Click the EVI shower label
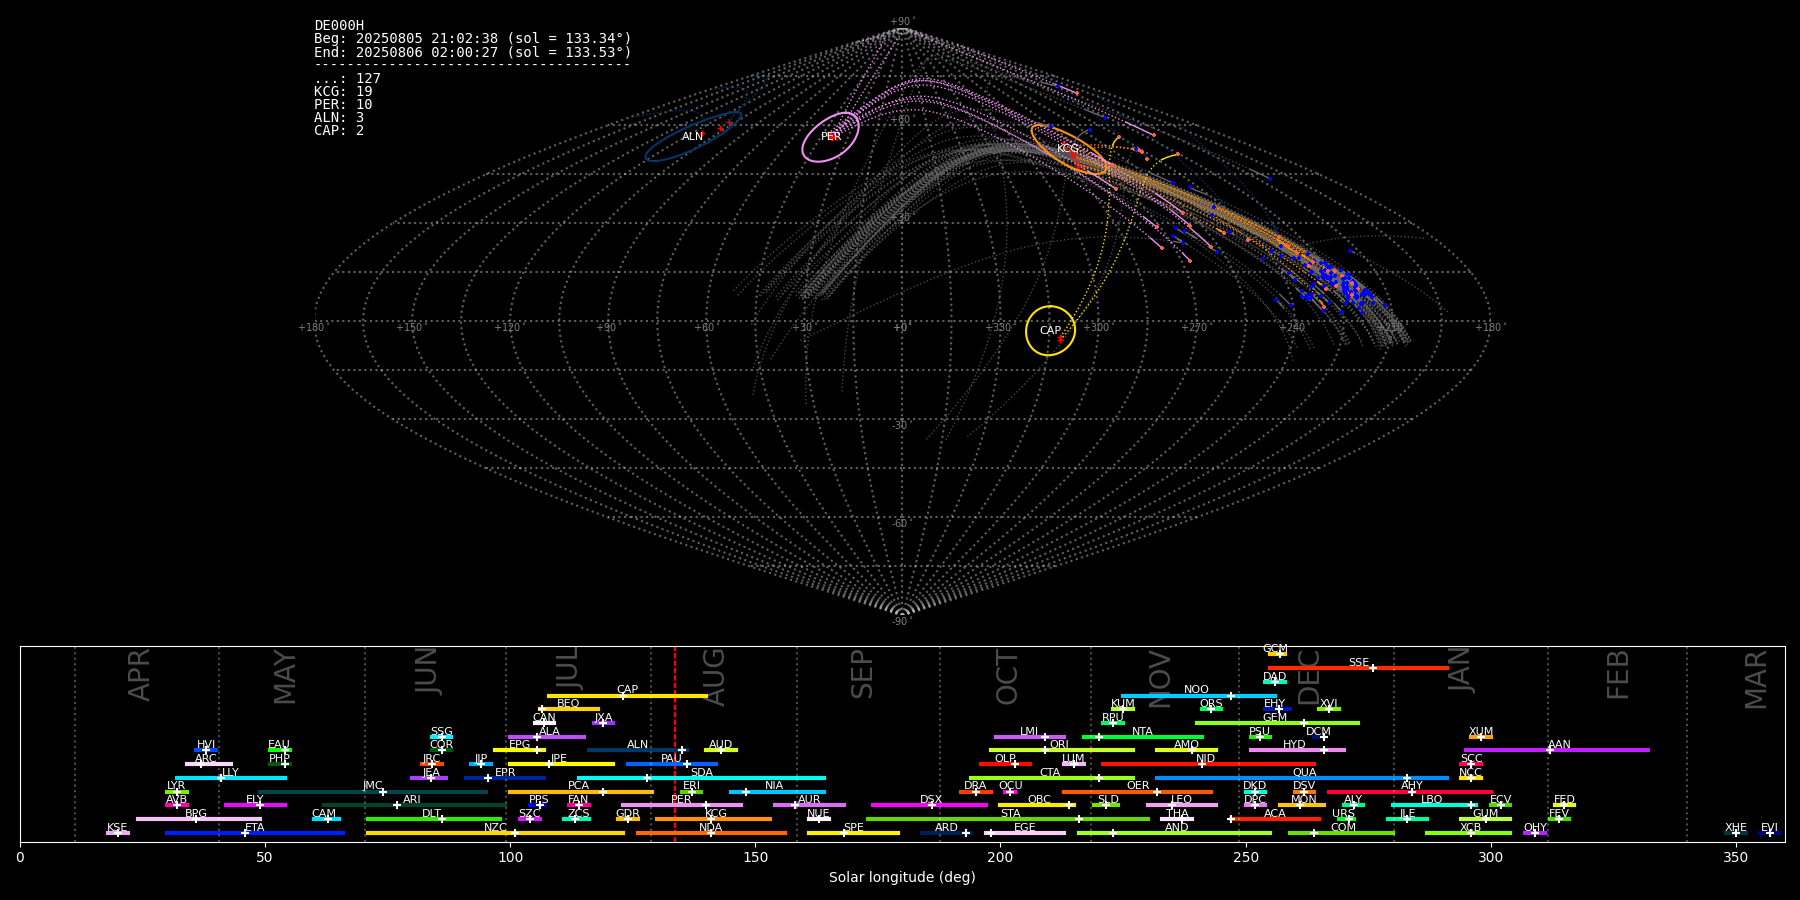This screenshot has width=1800, height=900. pyautogui.click(x=1769, y=828)
